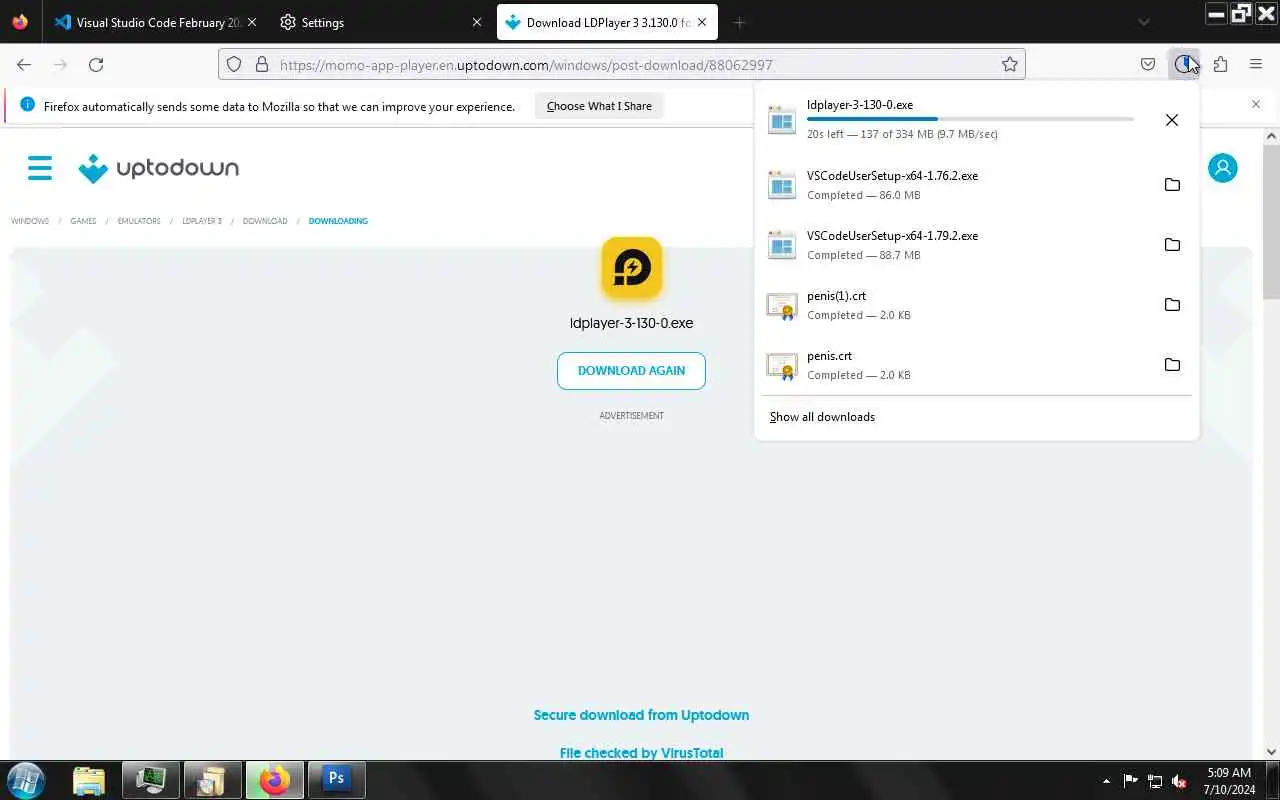The height and width of the screenshot is (800, 1280).
Task: Show VSCodeUserSetup-x64-1.76.2.exe in folder
Action: tap(1172, 184)
